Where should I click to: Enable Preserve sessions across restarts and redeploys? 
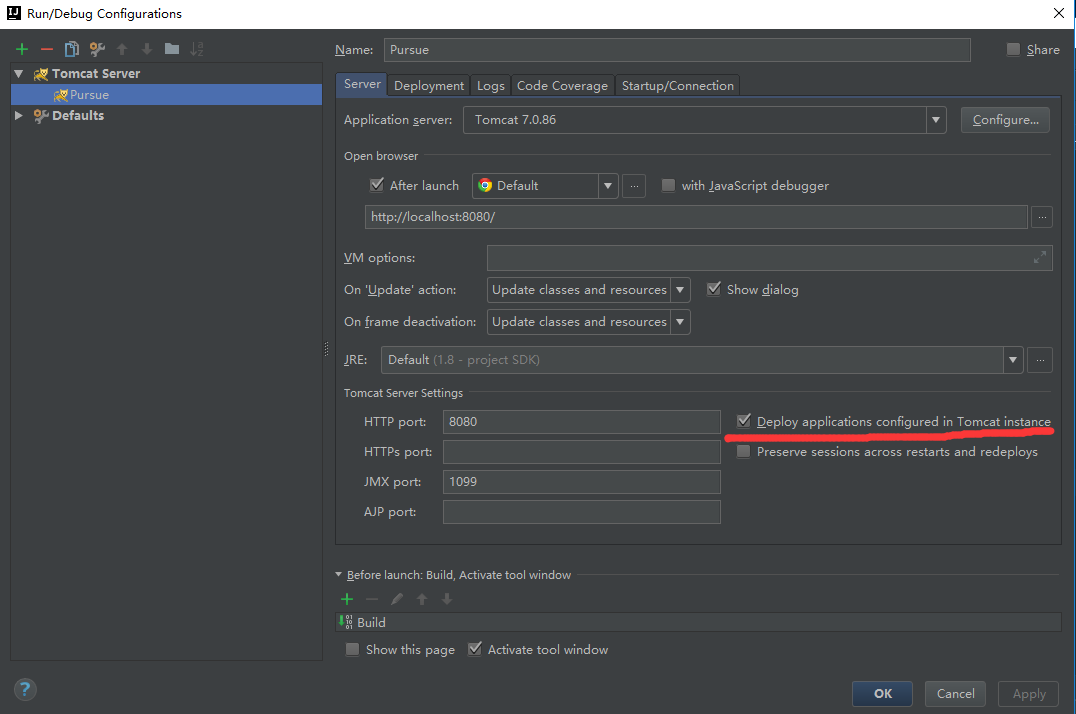click(743, 452)
